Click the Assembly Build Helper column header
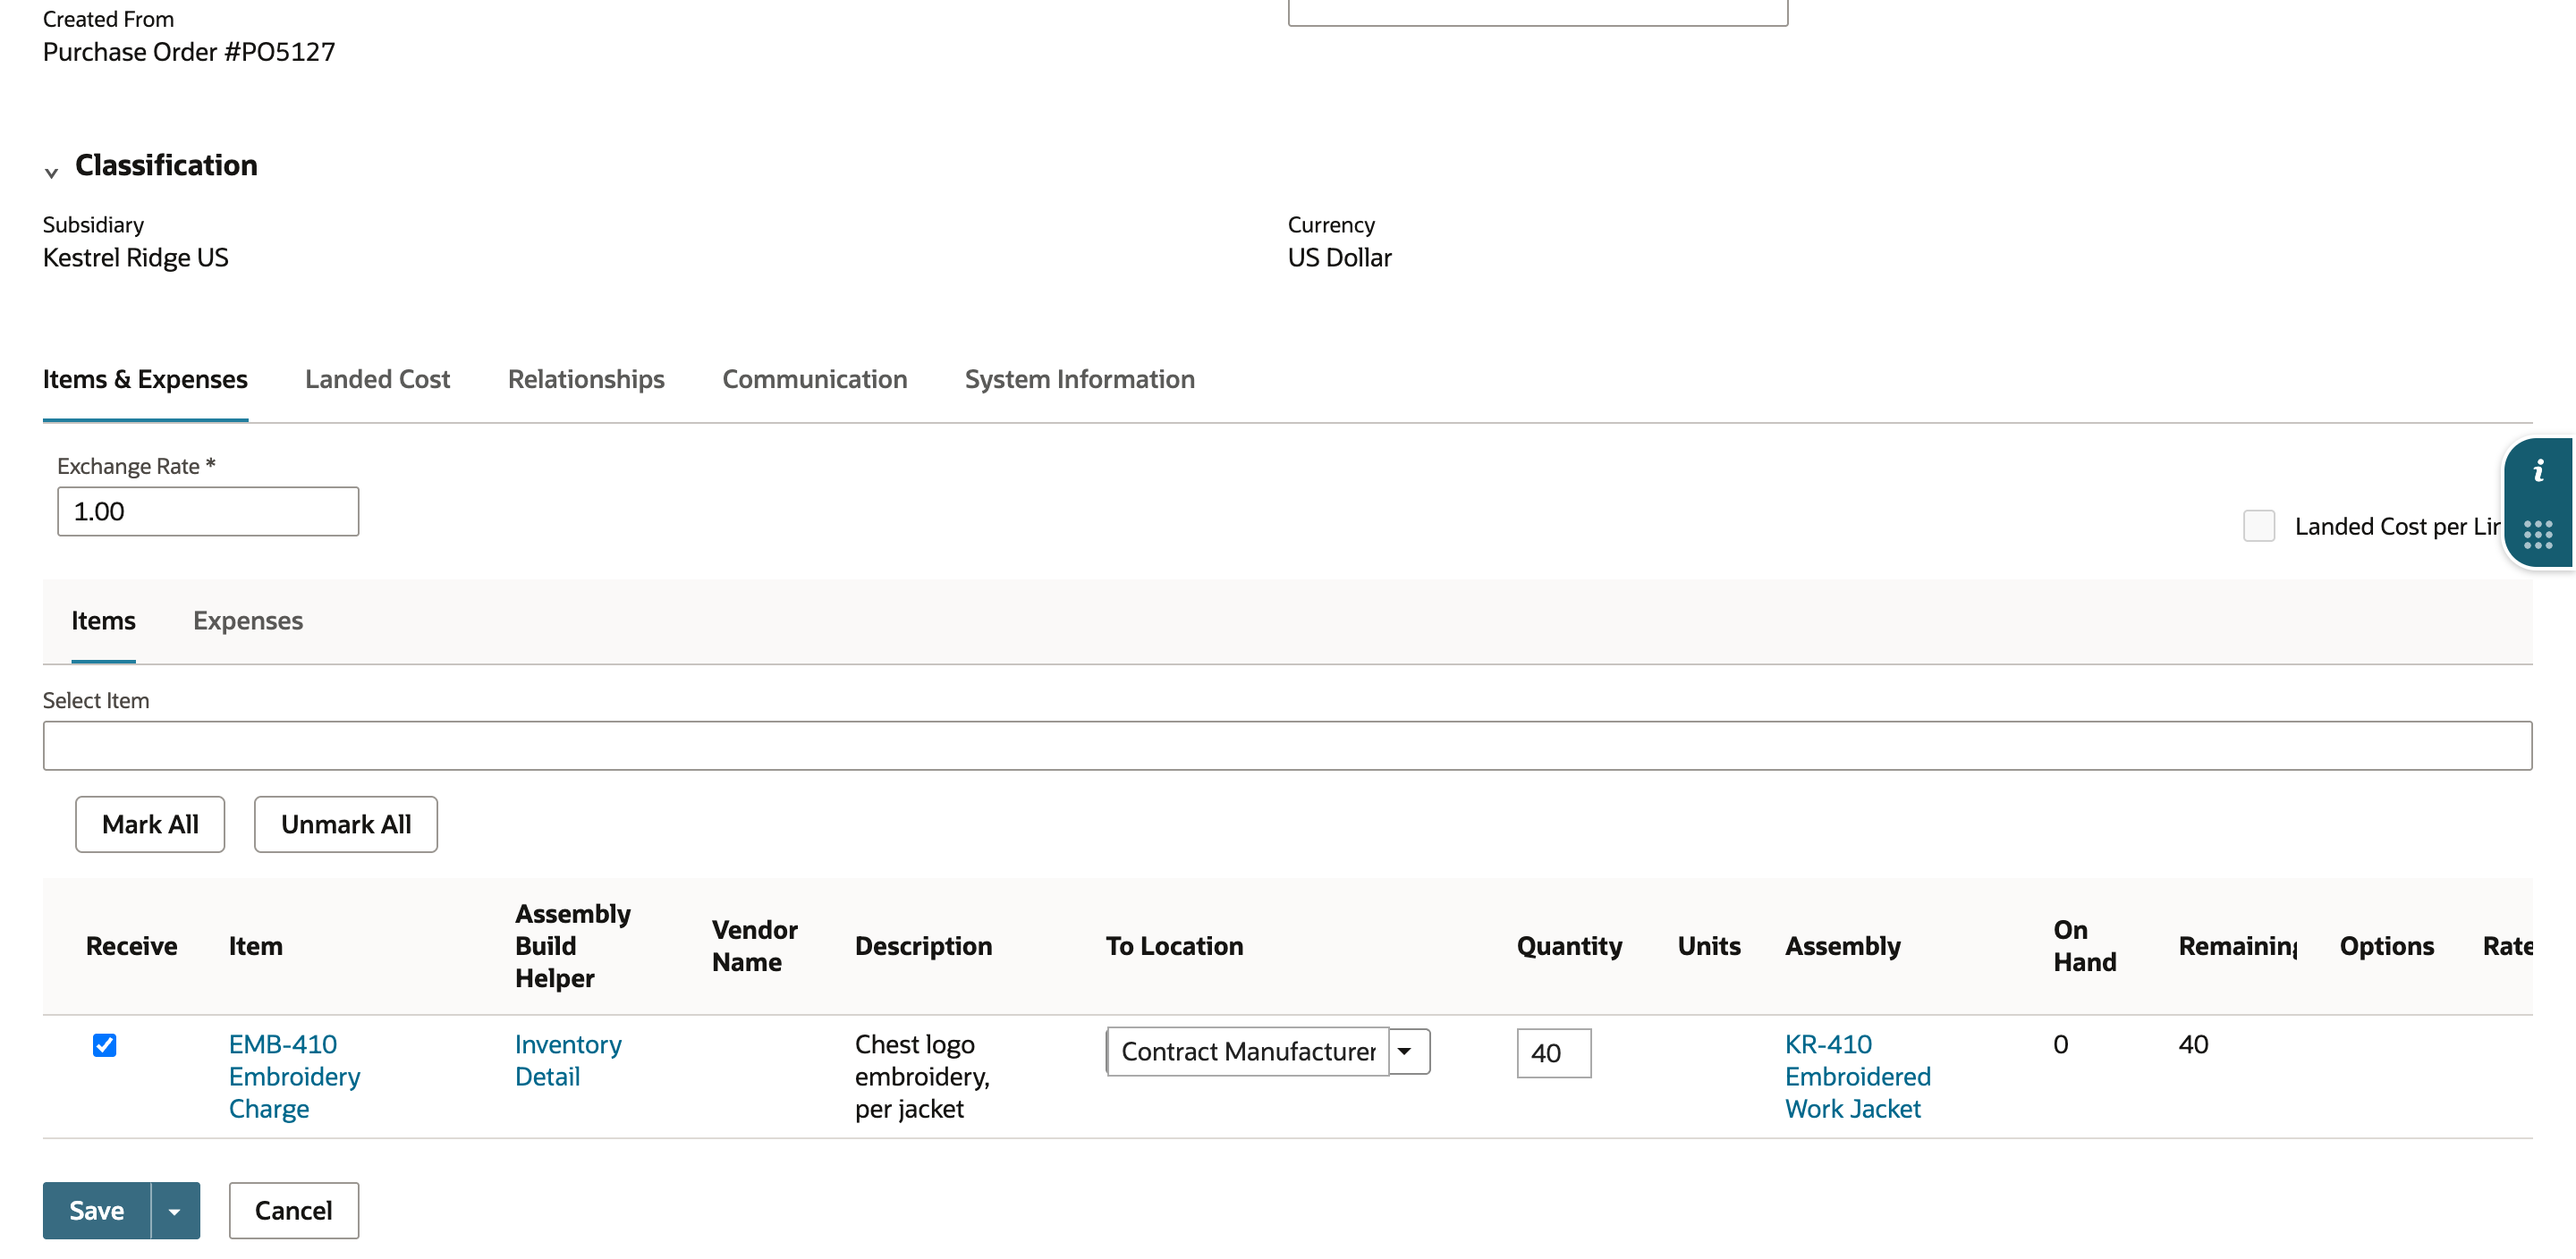Screen dimensions: 2576x1259 573,946
